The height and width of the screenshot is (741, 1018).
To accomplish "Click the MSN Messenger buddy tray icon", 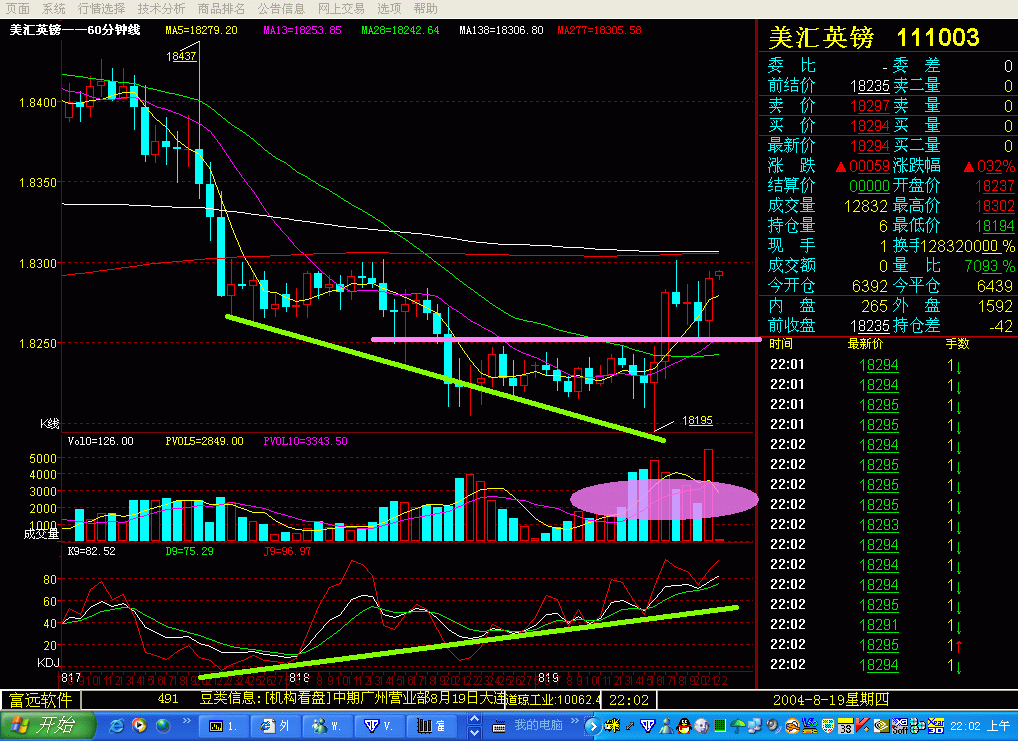I will click(x=666, y=726).
